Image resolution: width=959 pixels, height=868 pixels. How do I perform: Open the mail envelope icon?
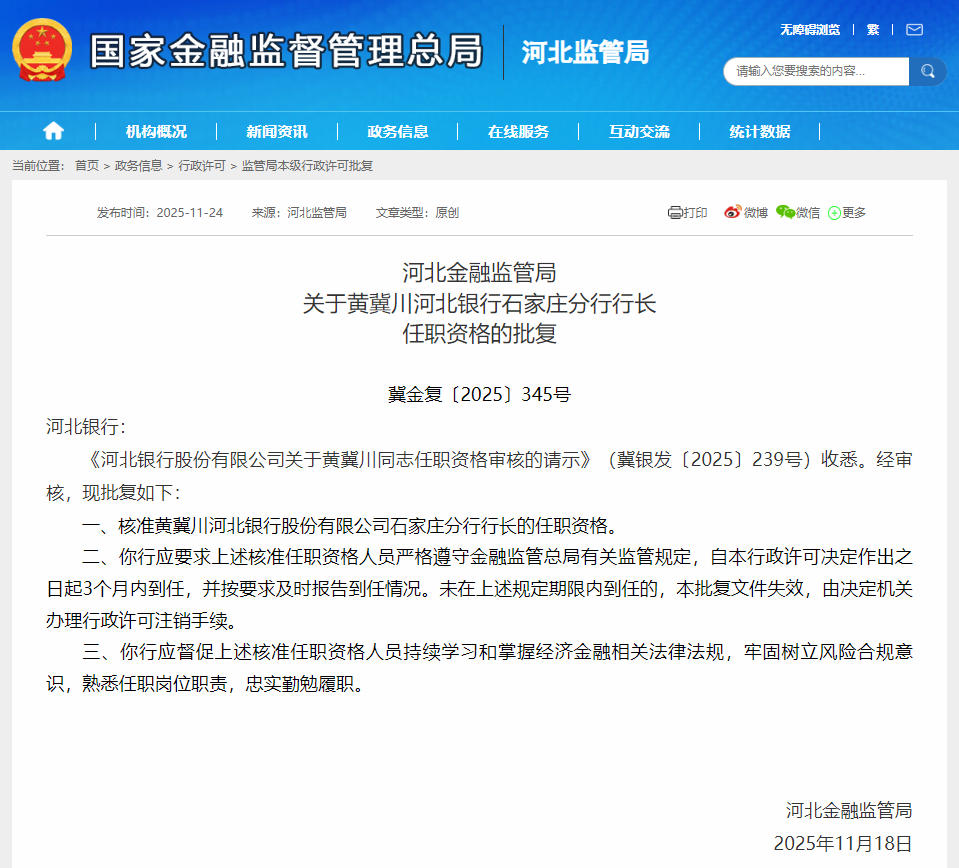click(914, 29)
